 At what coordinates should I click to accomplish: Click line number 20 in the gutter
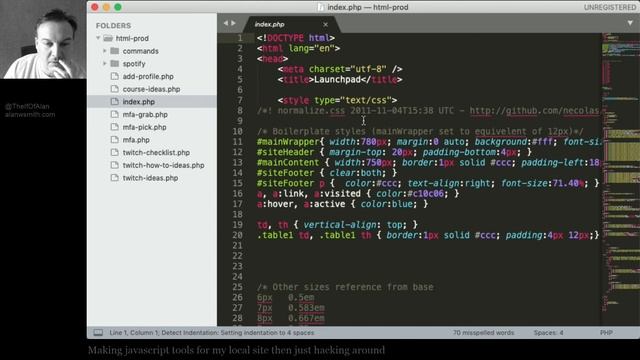click(238, 235)
